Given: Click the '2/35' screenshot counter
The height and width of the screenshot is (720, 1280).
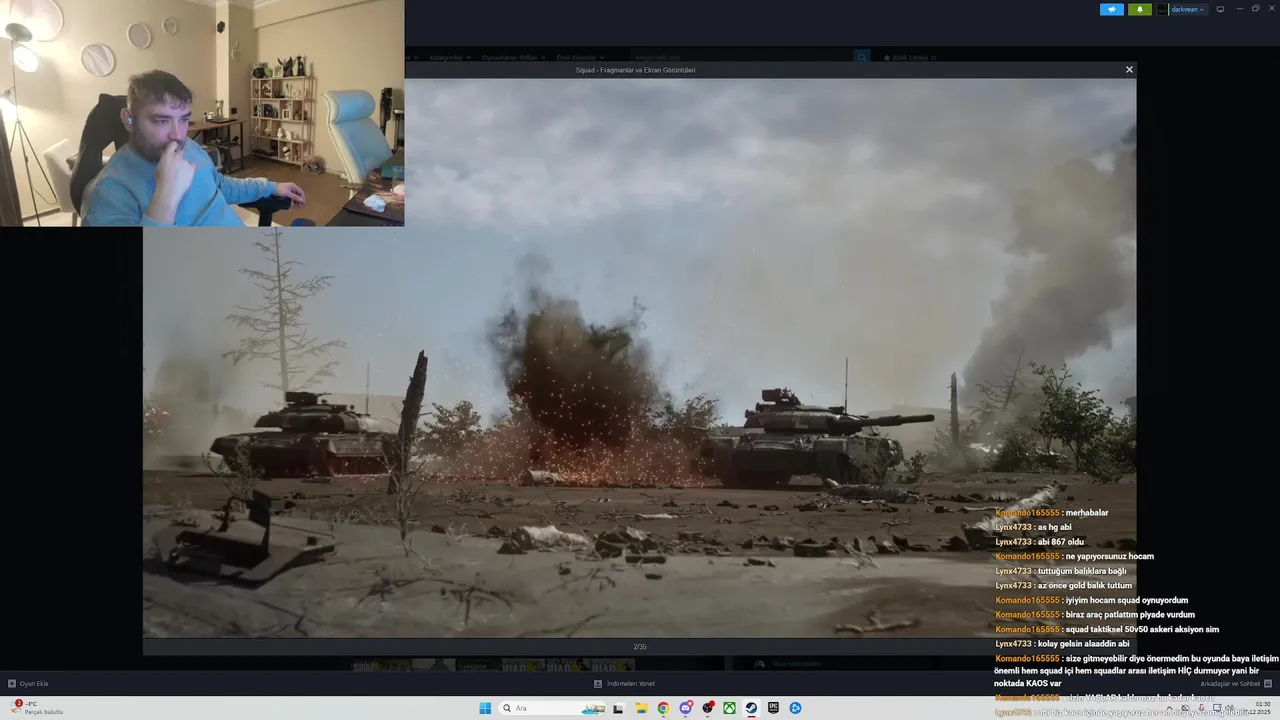Looking at the screenshot, I should tap(640, 647).
